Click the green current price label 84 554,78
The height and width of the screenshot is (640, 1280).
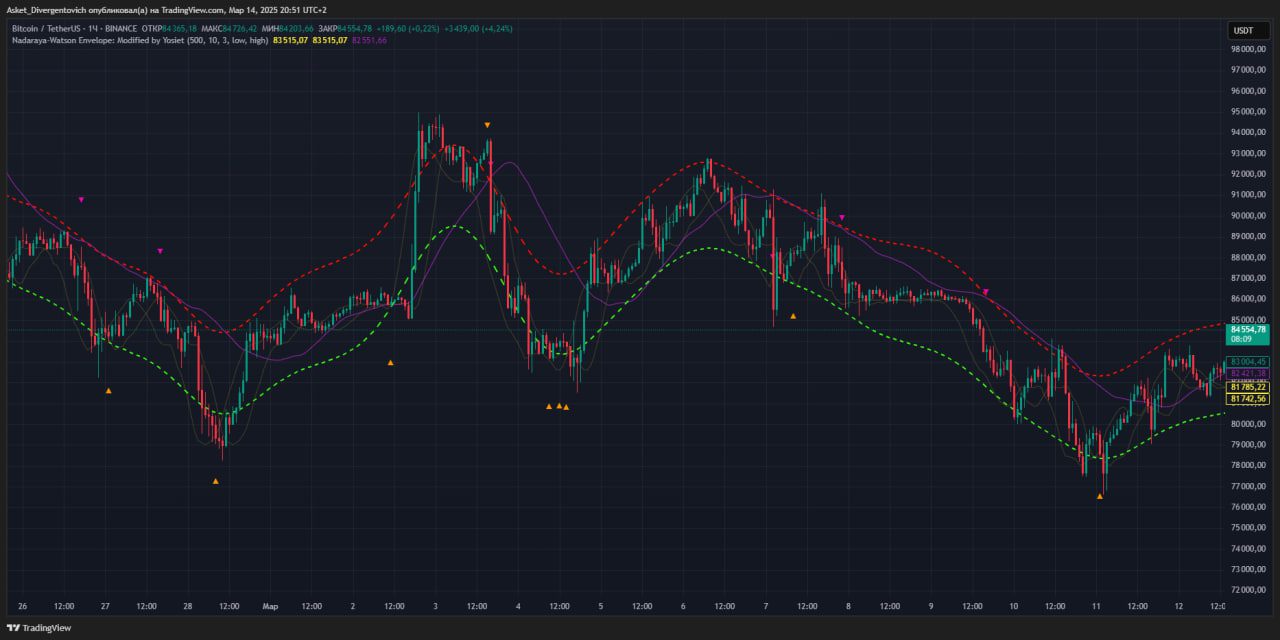pos(1248,329)
